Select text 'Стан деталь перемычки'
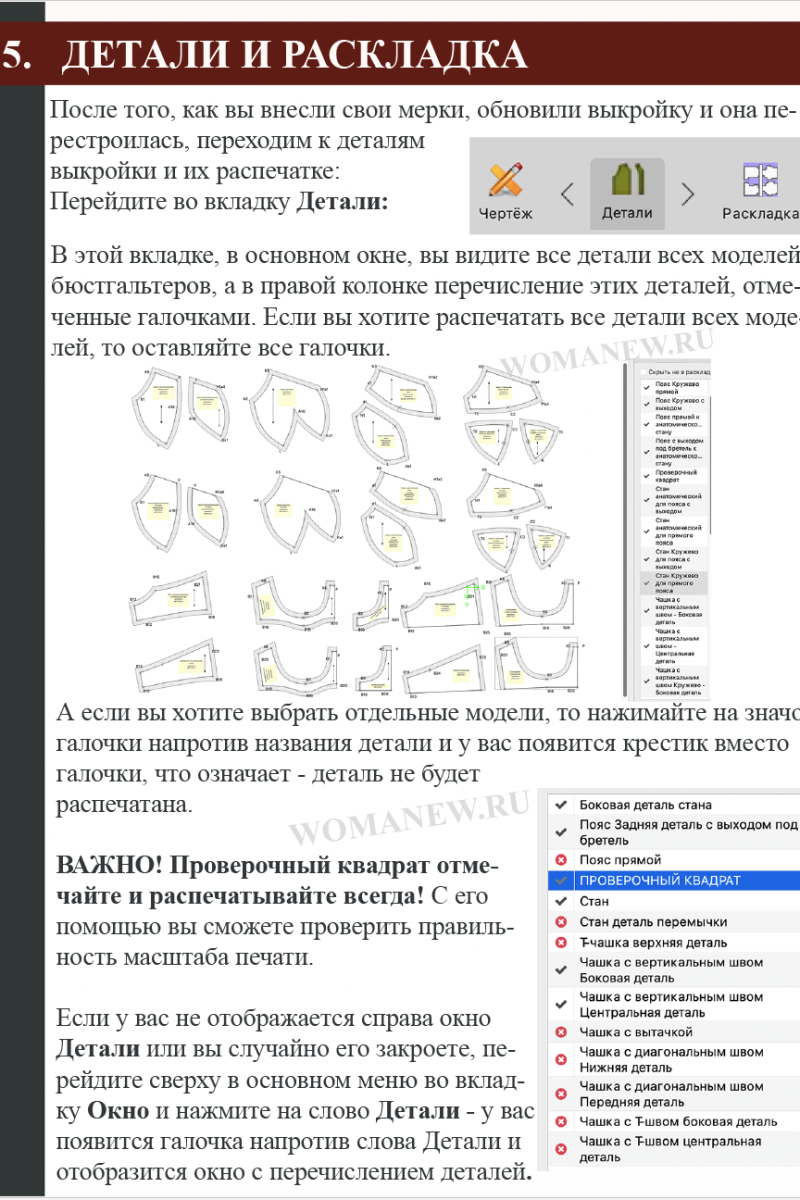Image resolution: width=800 pixels, height=1200 pixels. pos(653,922)
